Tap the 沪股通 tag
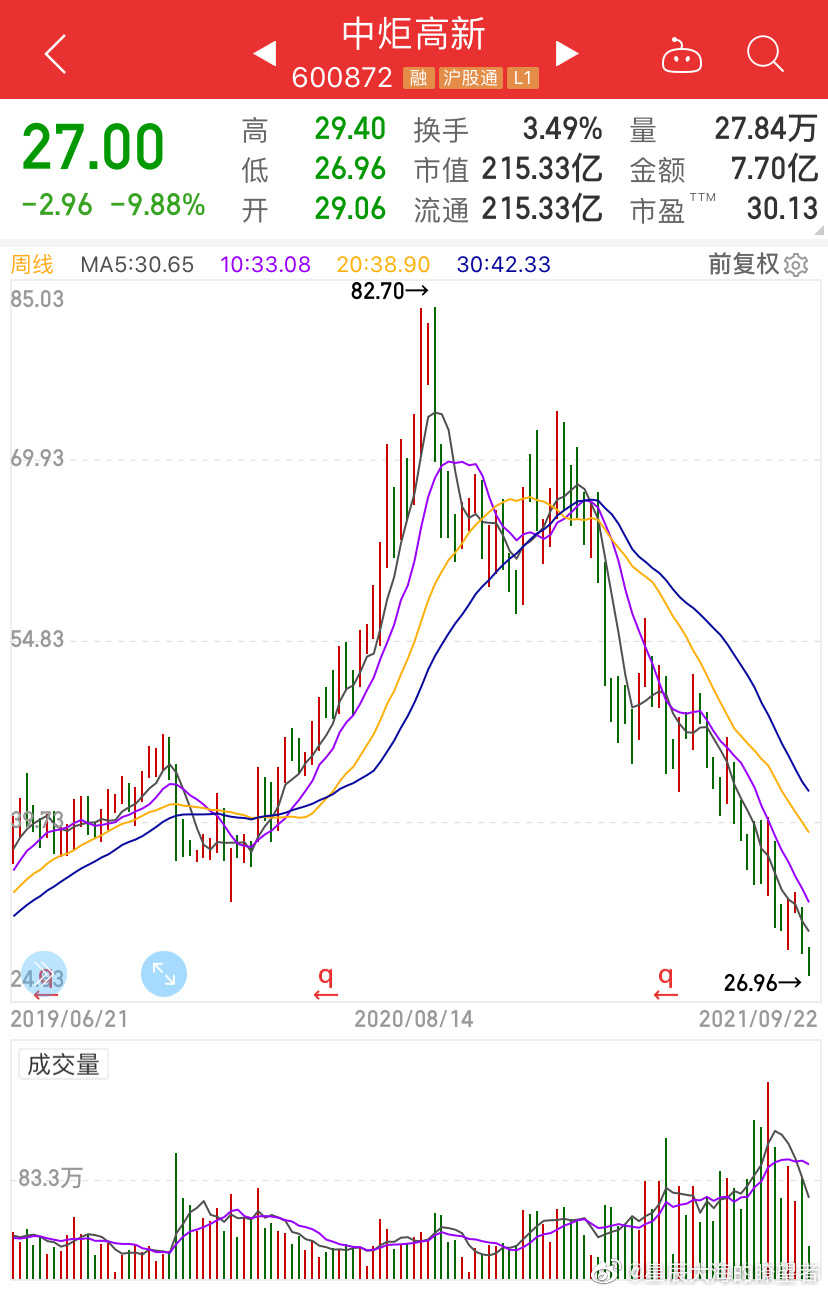The image size is (828, 1293). (469, 78)
